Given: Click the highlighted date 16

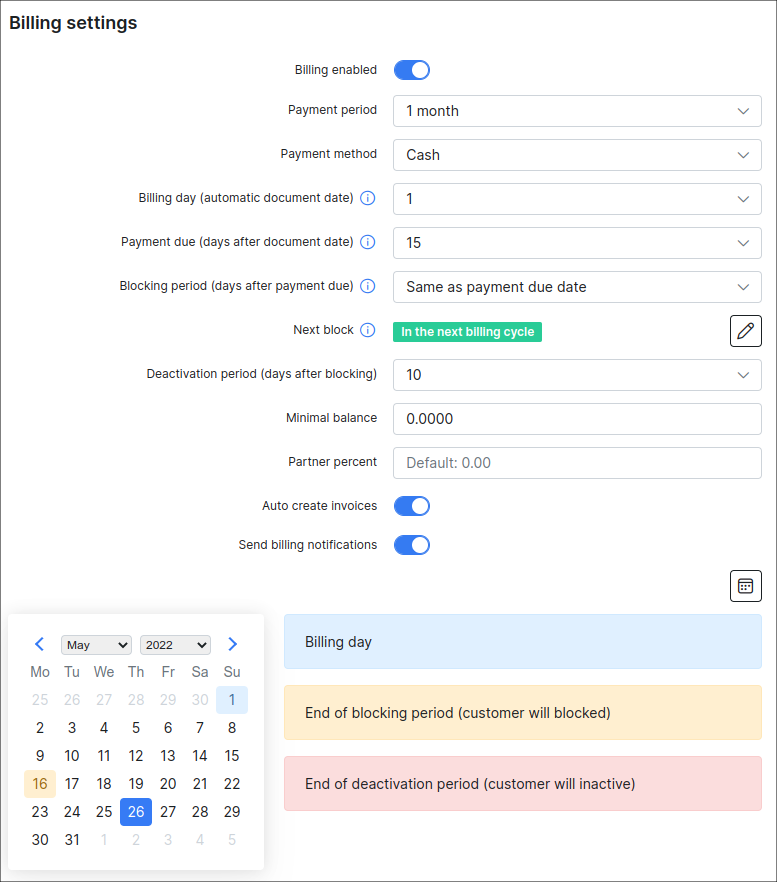Looking at the screenshot, I should tap(40, 784).
